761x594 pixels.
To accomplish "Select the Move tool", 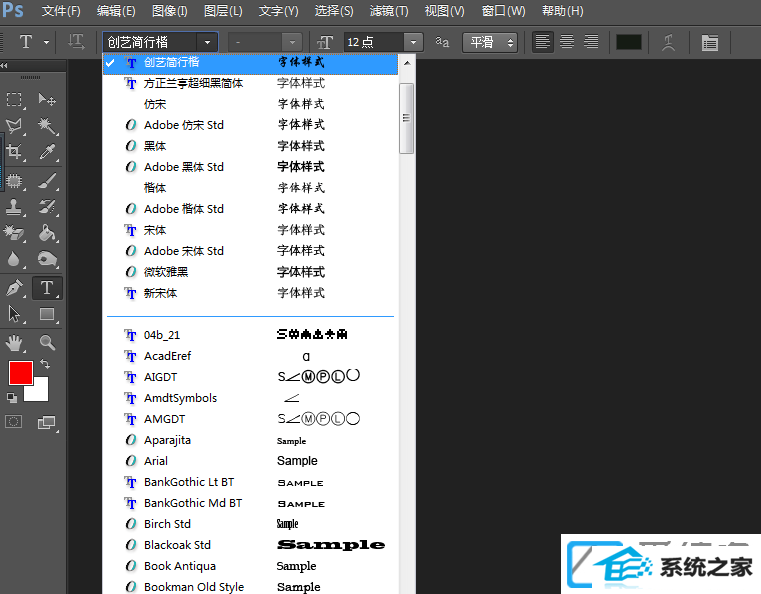I will click(47, 100).
